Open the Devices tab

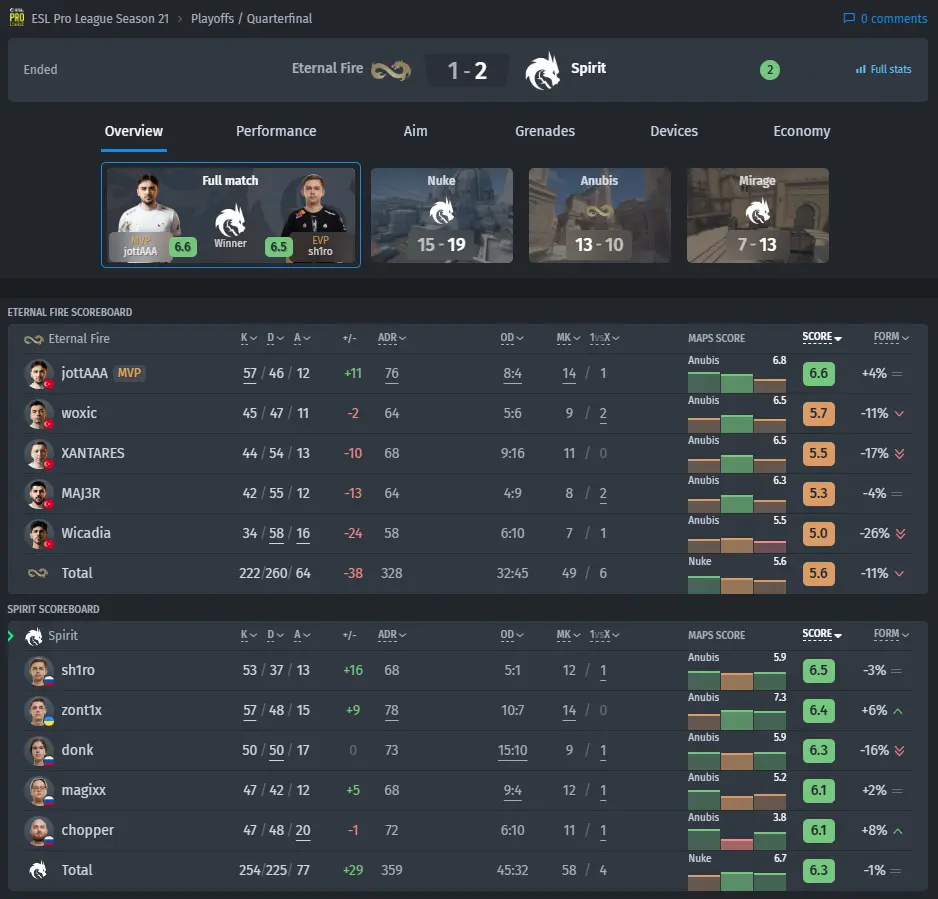pos(674,131)
